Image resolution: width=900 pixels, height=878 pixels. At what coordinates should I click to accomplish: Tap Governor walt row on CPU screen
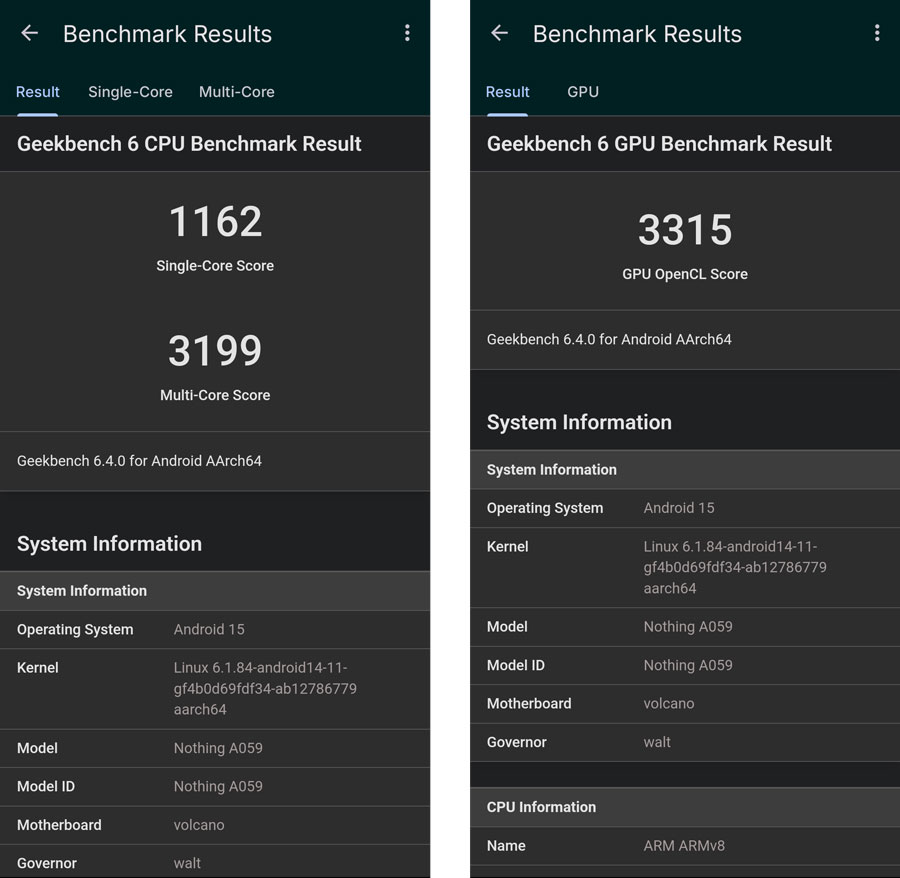coord(215,863)
